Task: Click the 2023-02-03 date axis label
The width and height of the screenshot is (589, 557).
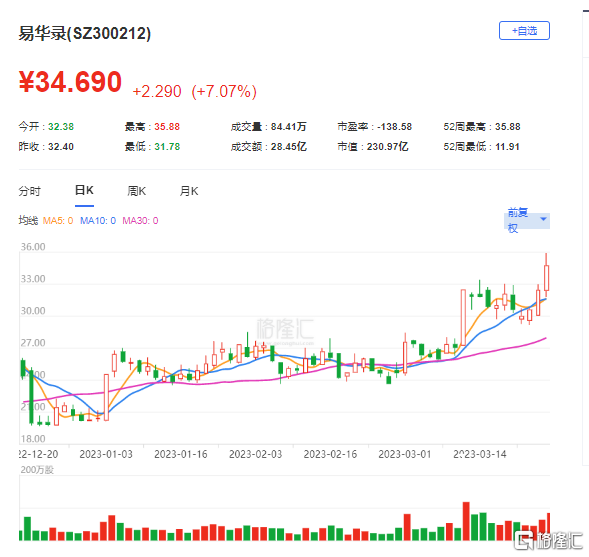Action: tap(255, 454)
